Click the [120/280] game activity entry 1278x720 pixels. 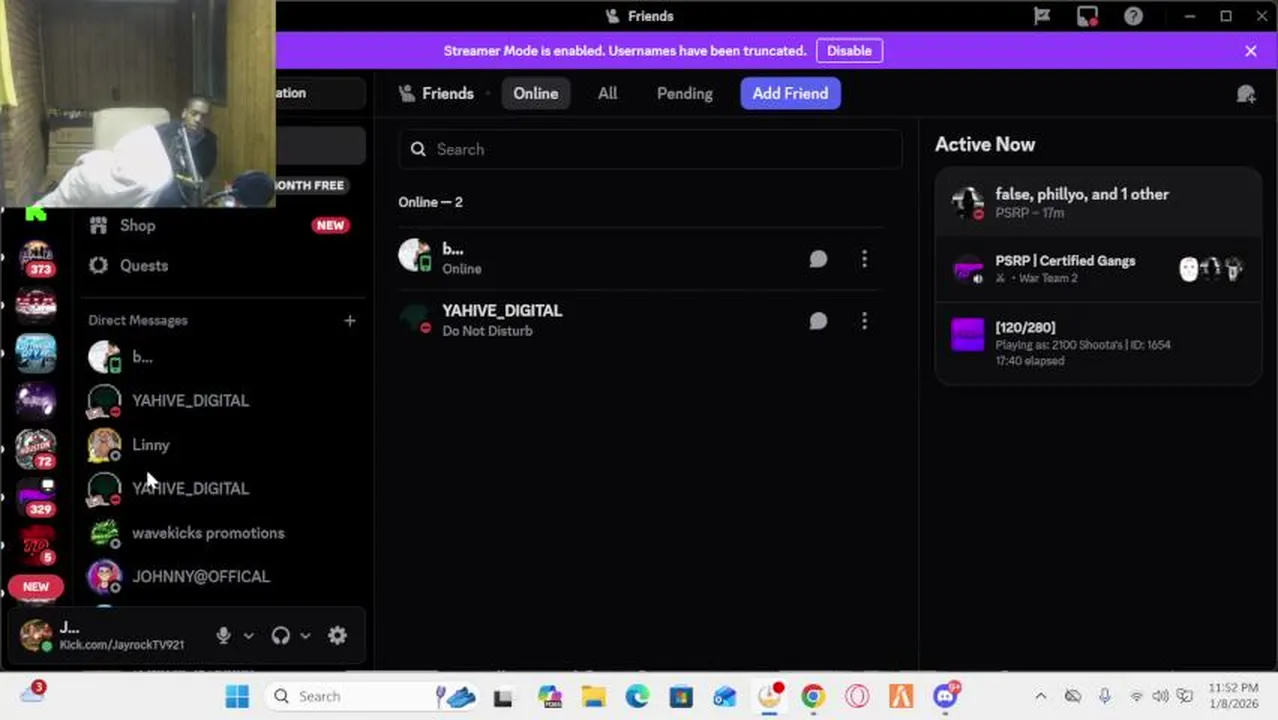click(x=1098, y=343)
